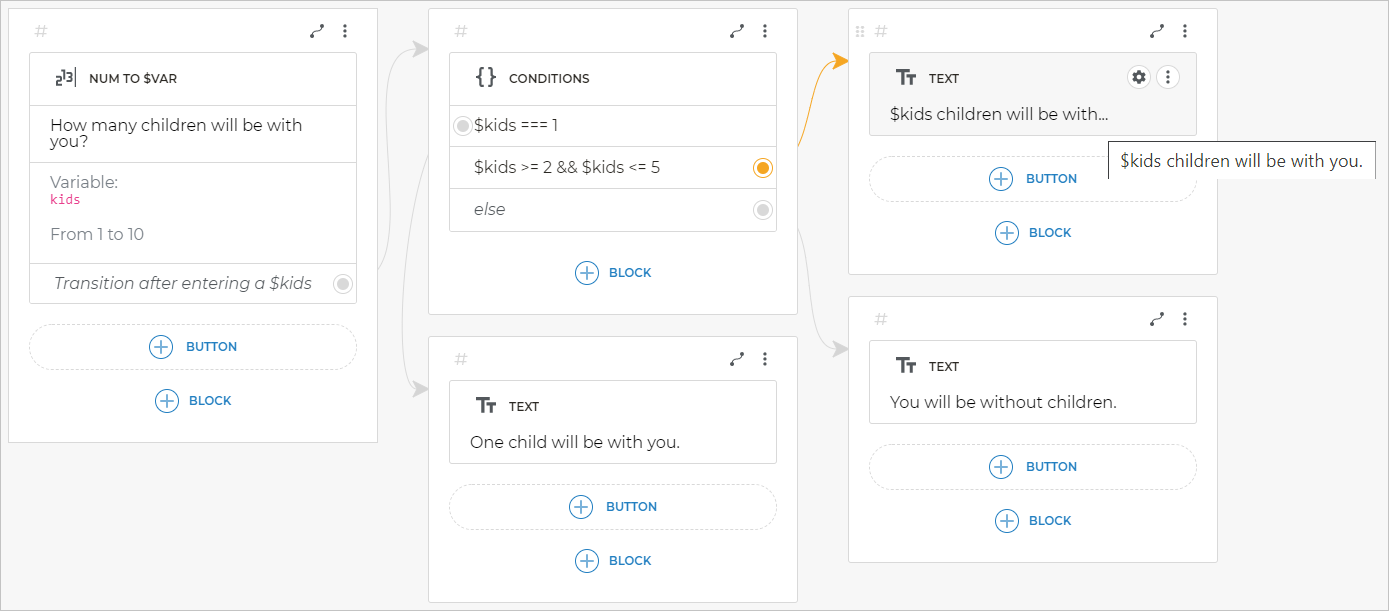
Task: Click the 'How many children will be with you?' field
Action: [x=176, y=133]
